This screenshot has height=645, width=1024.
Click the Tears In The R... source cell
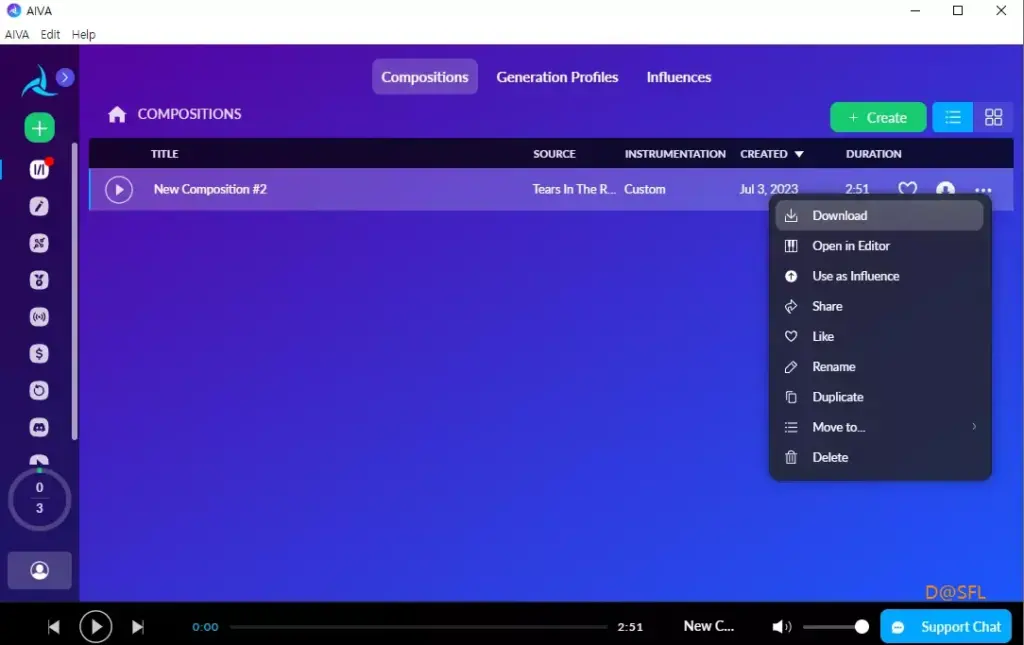pos(574,189)
